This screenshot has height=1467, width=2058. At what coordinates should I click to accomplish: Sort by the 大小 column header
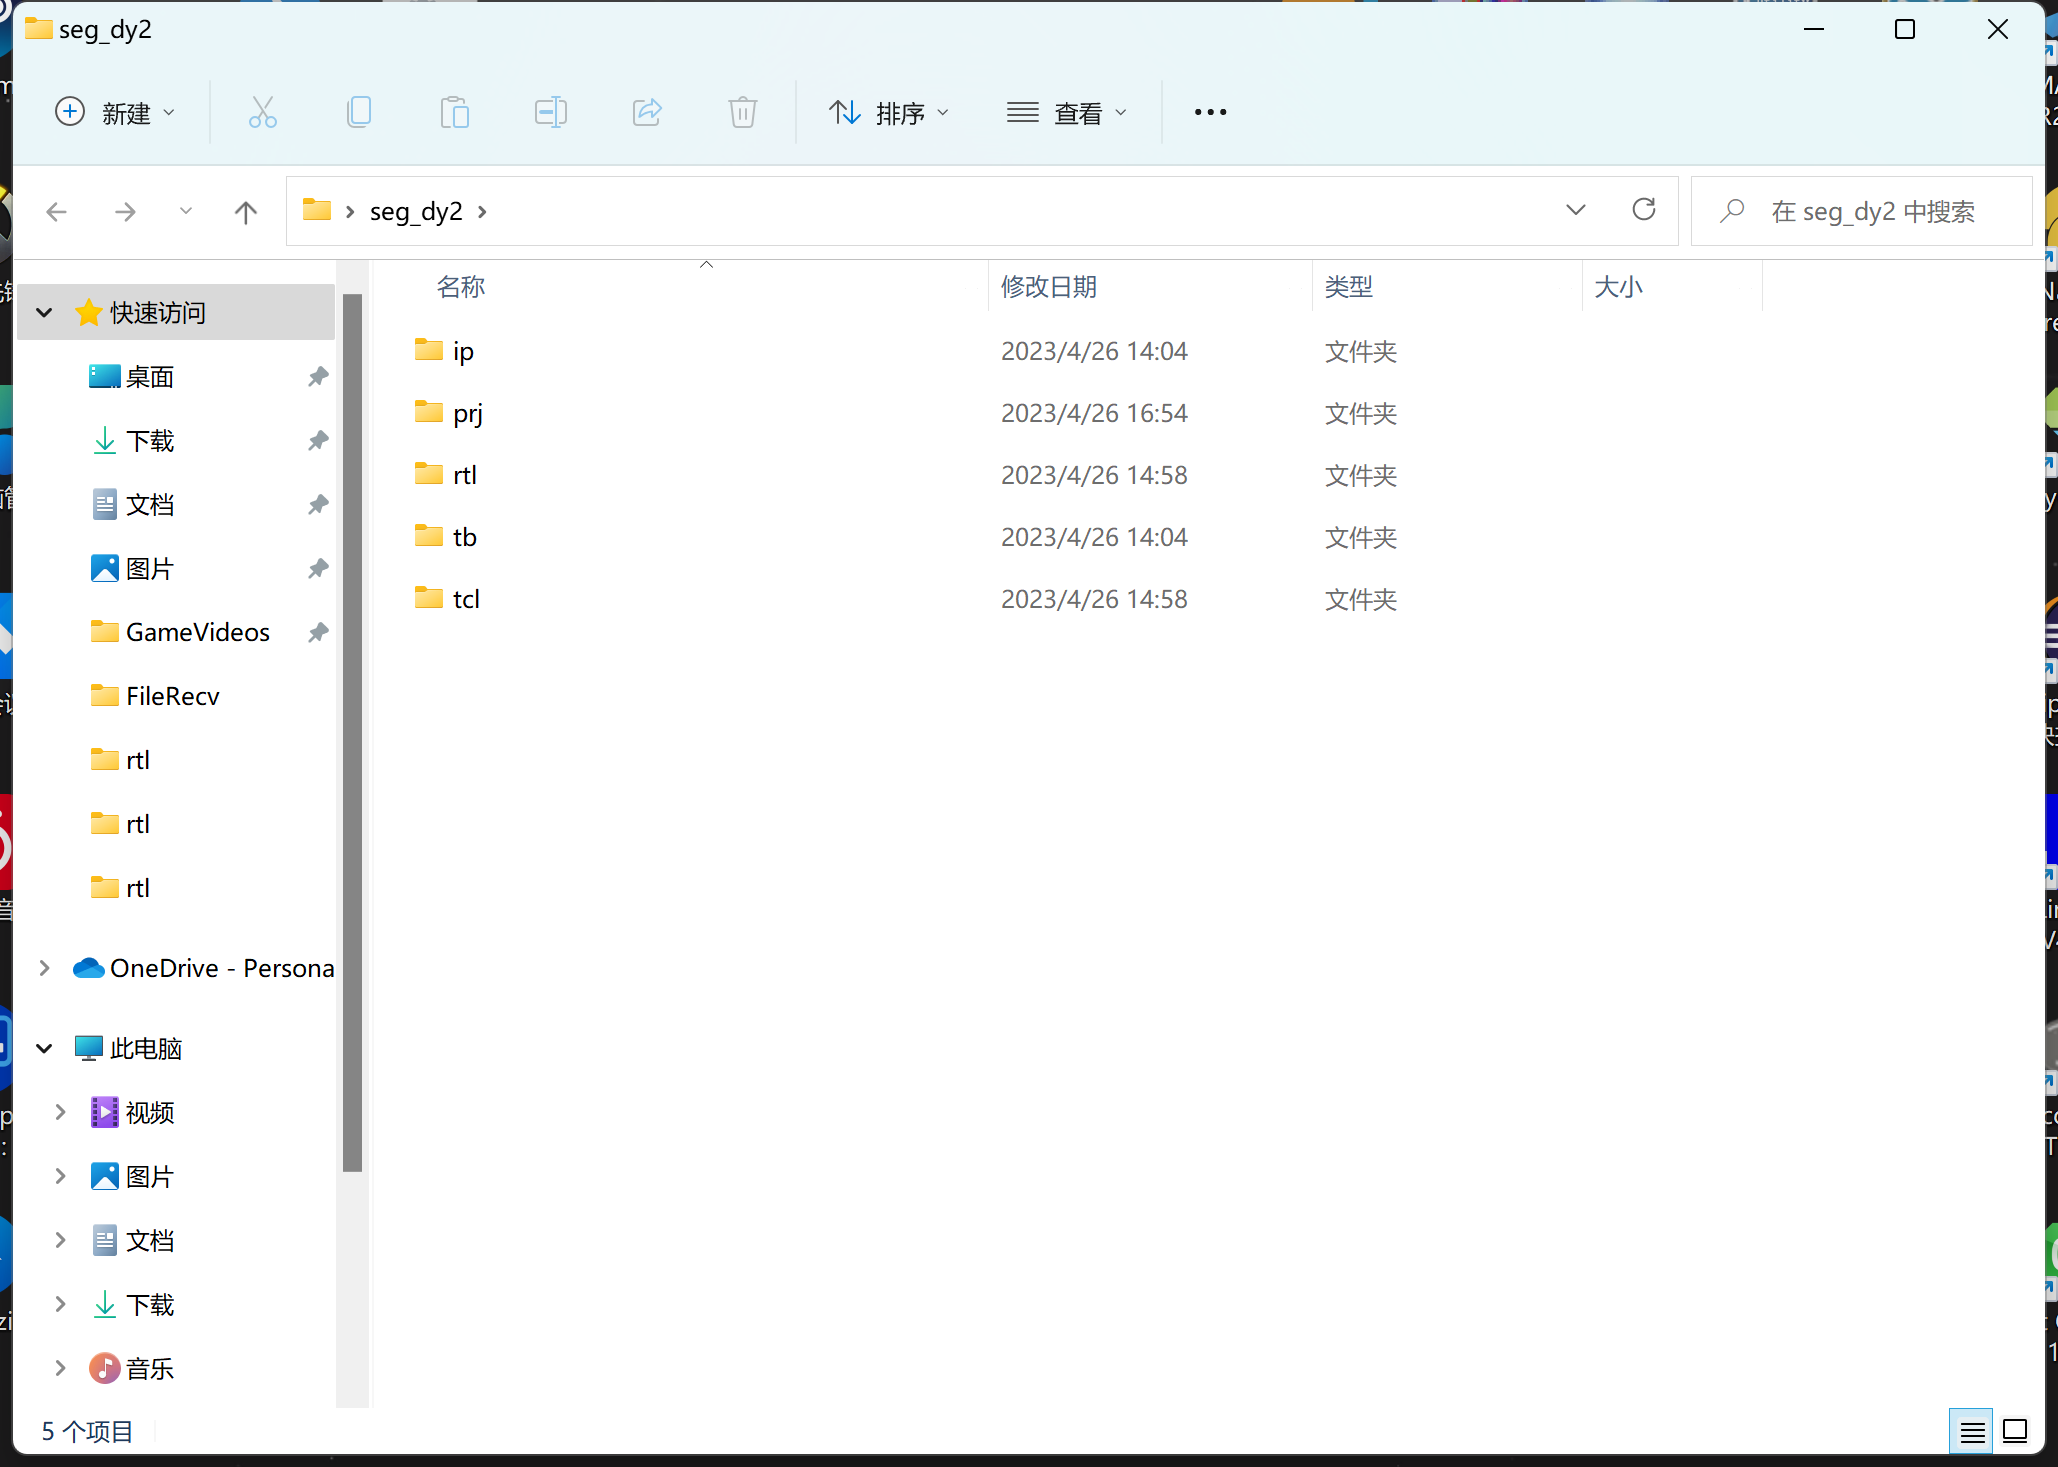pyautogui.click(x=1617, y=287)
